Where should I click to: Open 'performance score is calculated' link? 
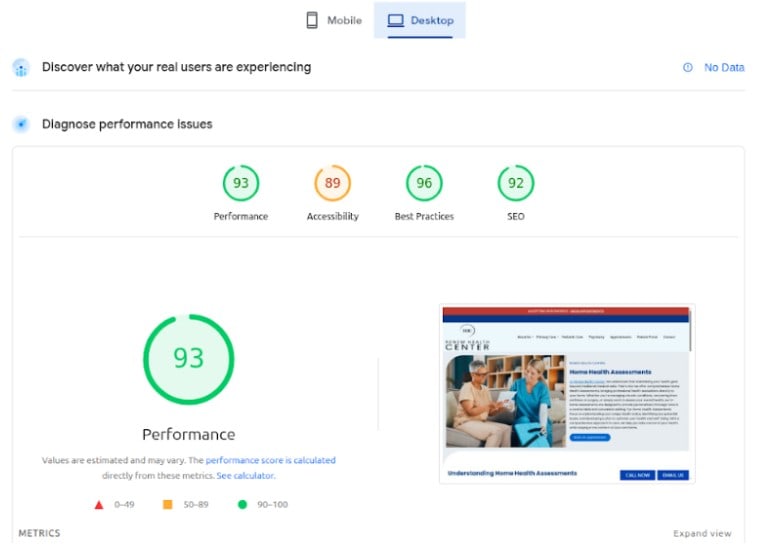pyautogui.click(x=271, y=460)
